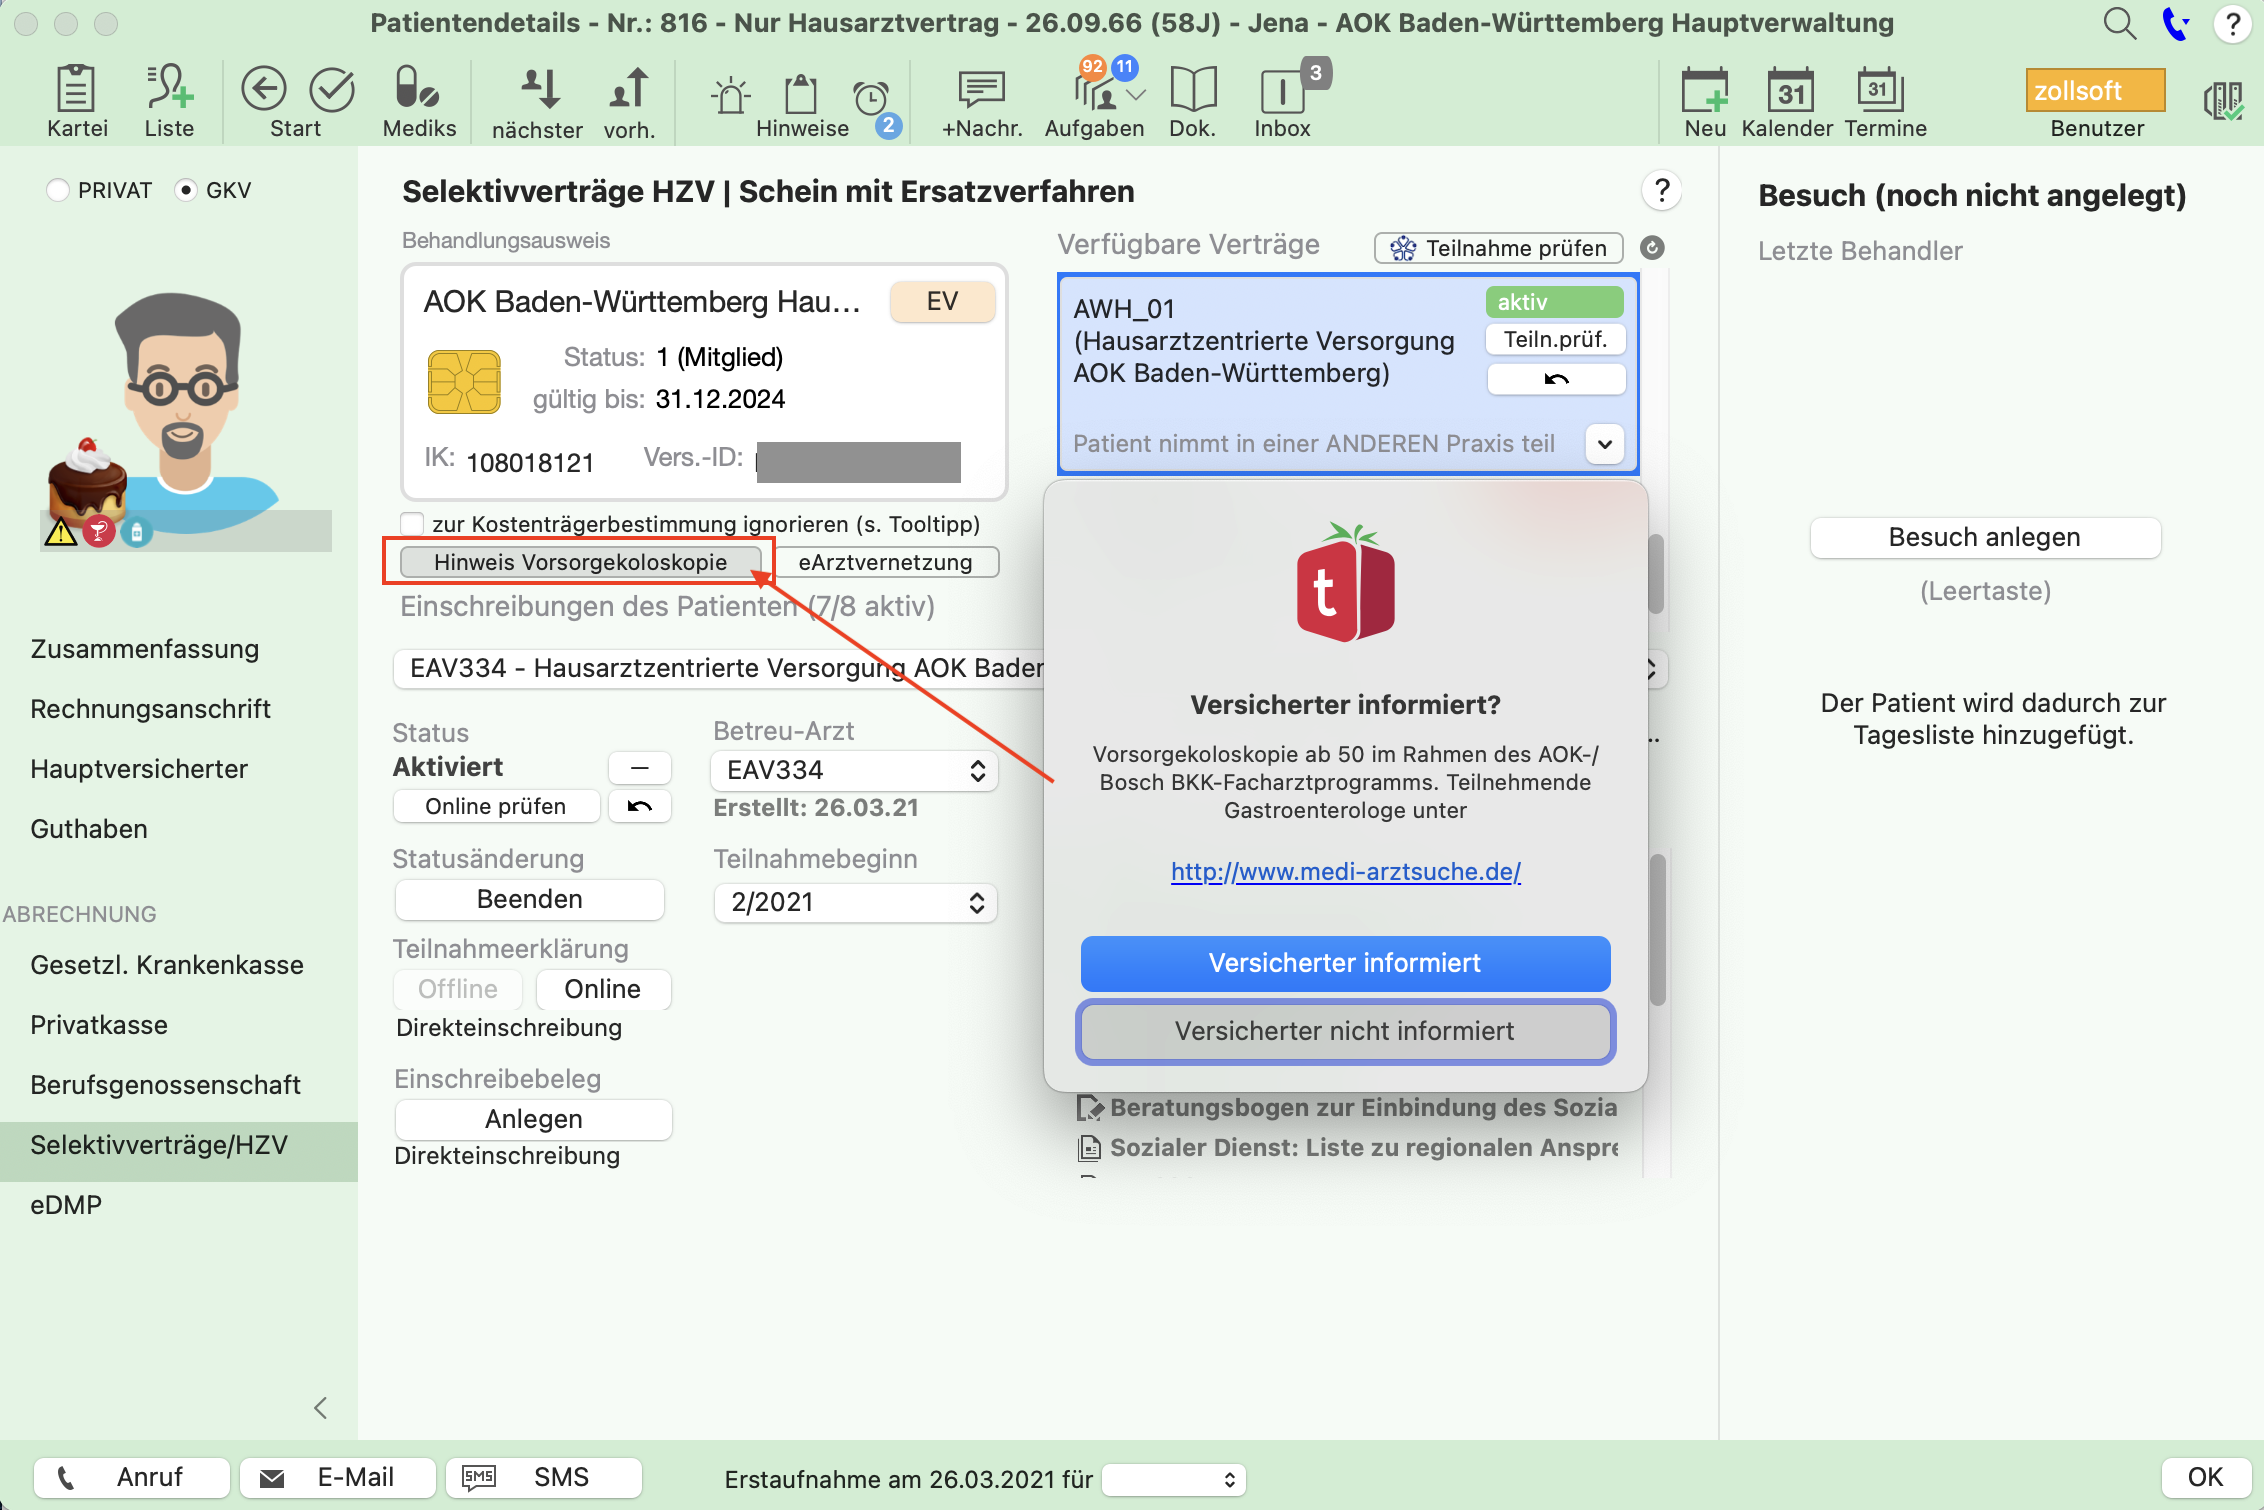Viewport: 2264px width, 1510px height.
Task: Click Versicherter informiert button
Action: [1345, 963]
